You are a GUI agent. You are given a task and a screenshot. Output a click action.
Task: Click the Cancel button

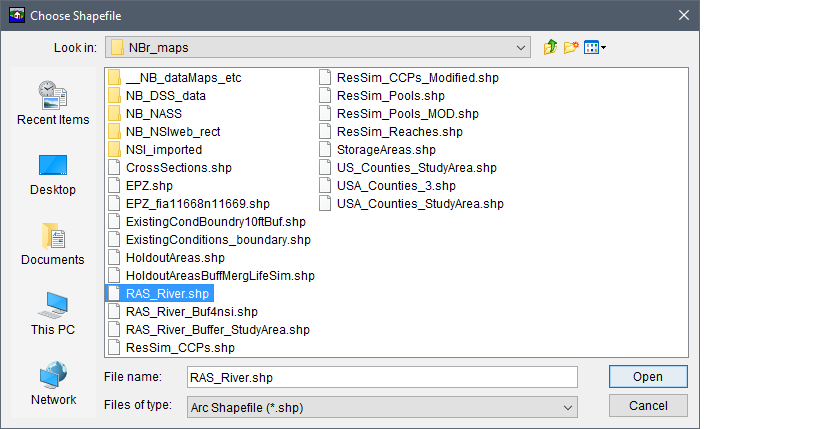tap(647, 406)
